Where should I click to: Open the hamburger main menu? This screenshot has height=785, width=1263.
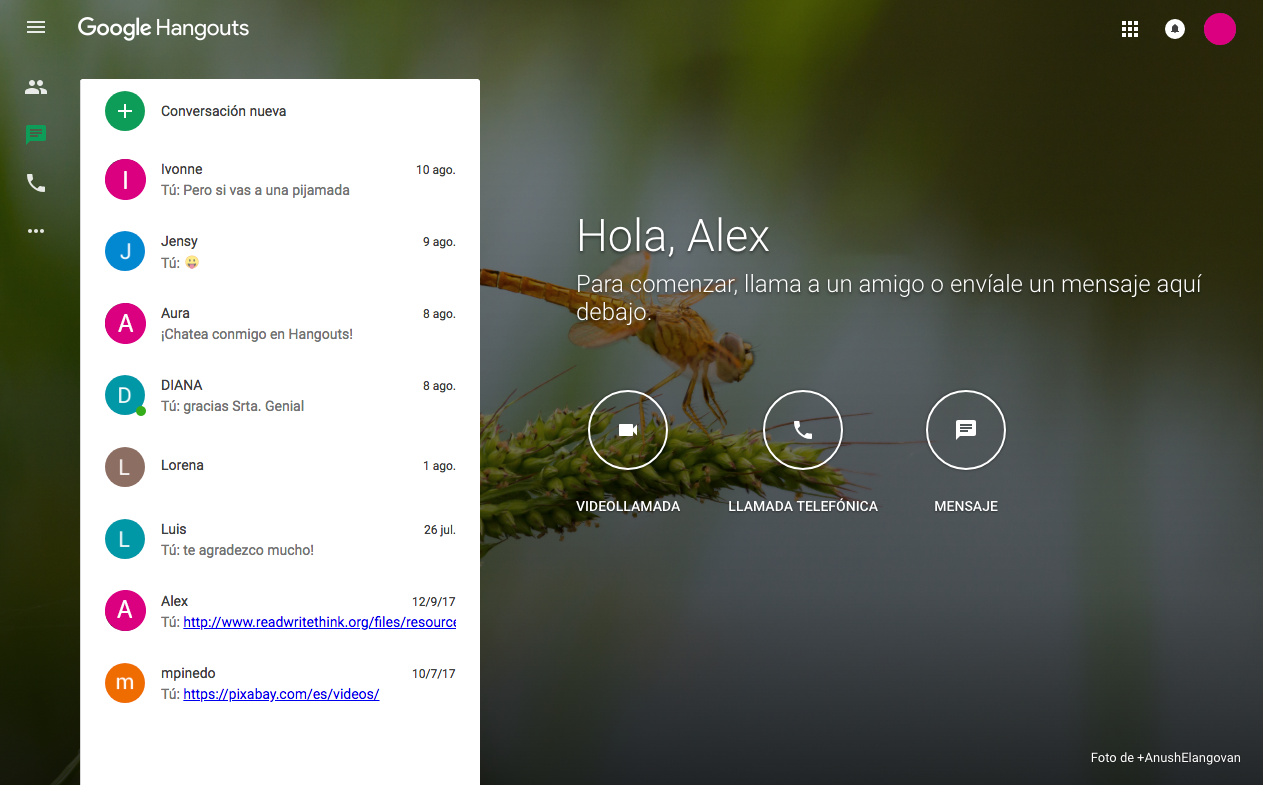coord(36,28)
